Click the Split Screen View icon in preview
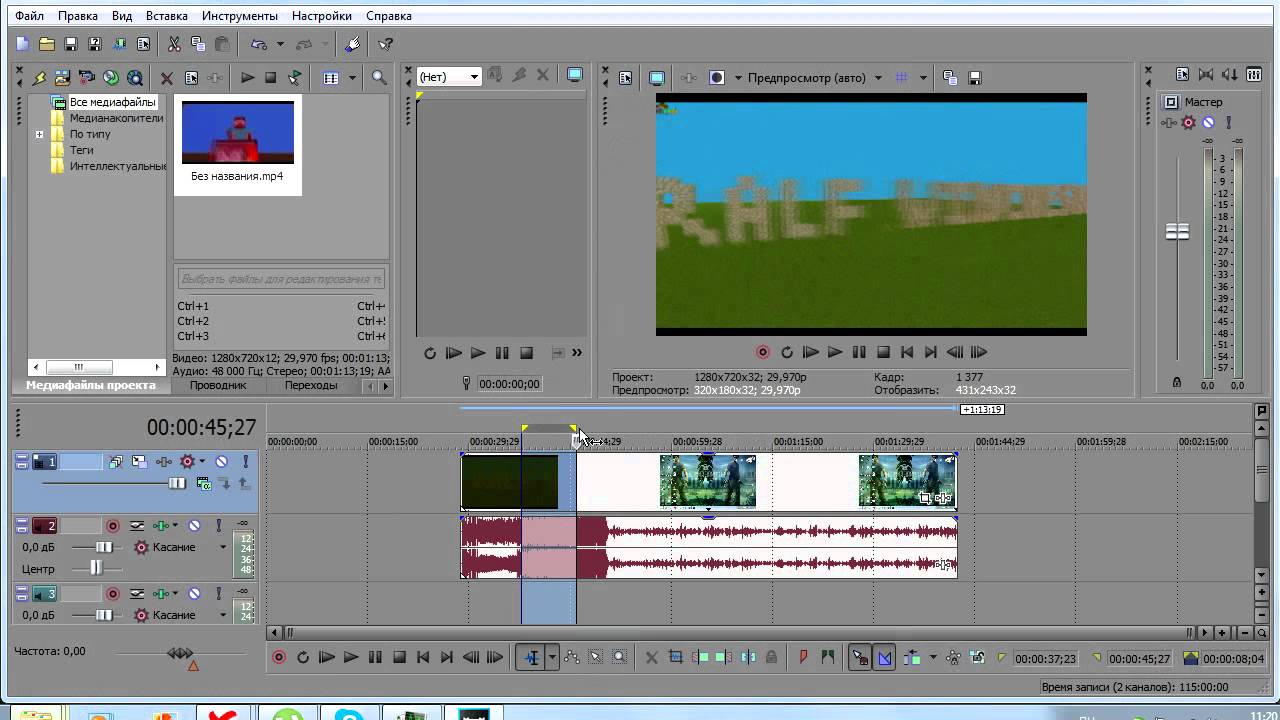This screenshot has height=720, width=1280. (x=716, y=77)
